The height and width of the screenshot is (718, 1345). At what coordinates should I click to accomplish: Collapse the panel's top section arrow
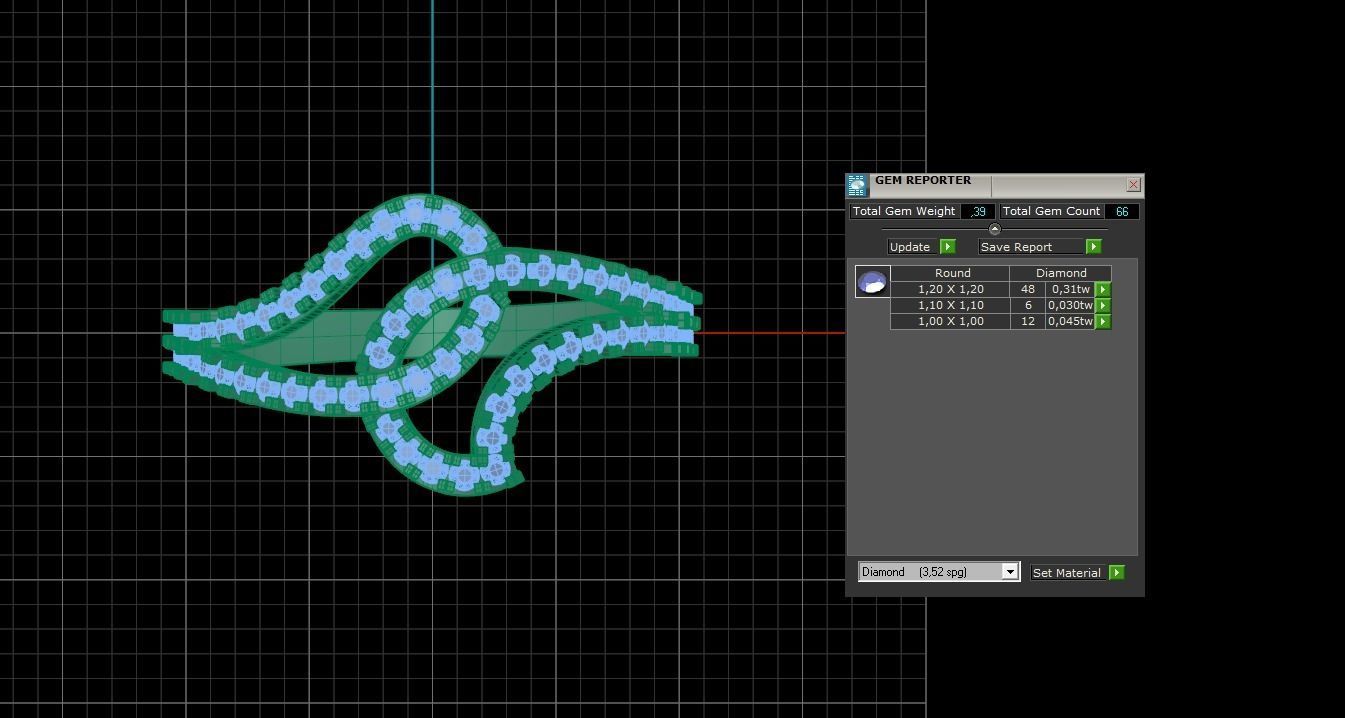click(994, 229)
